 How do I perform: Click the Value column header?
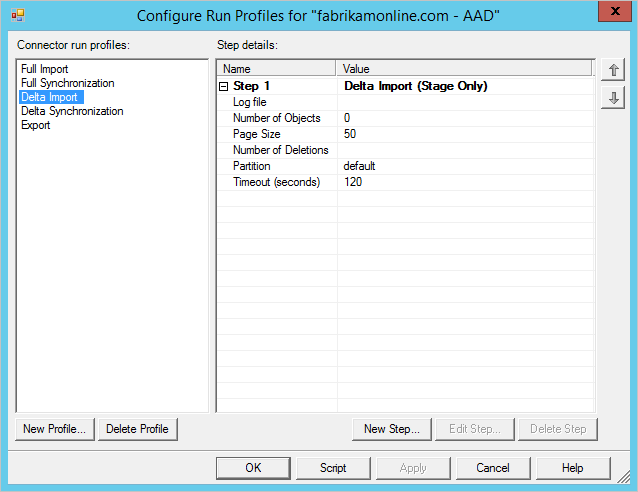pyautogui.click(x=464, y=68)
